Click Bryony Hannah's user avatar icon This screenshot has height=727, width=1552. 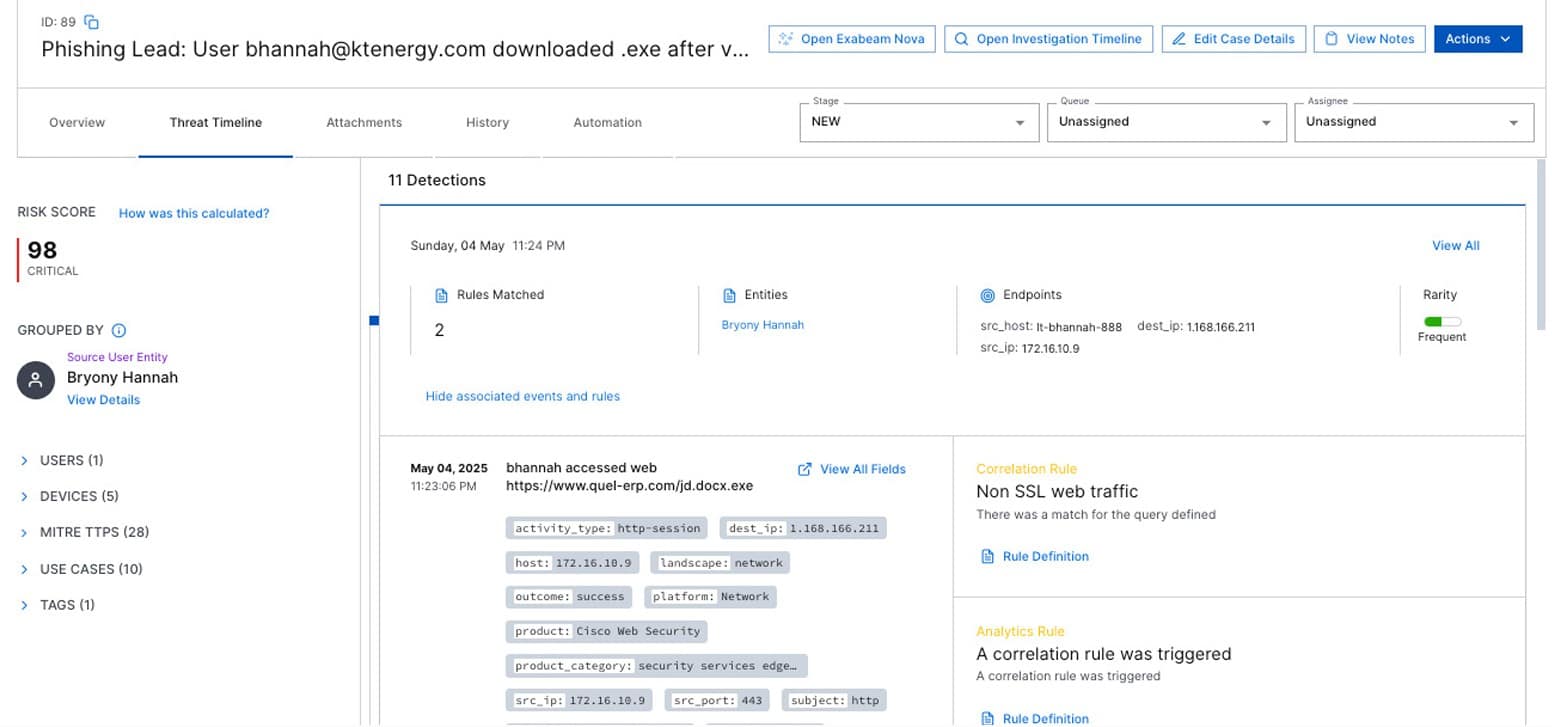click(36, 381)
